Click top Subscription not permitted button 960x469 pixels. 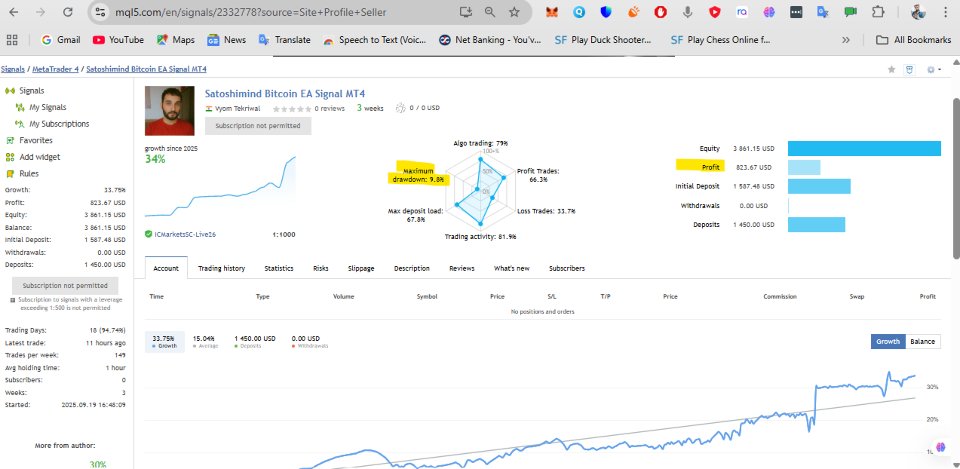point(258,126)
